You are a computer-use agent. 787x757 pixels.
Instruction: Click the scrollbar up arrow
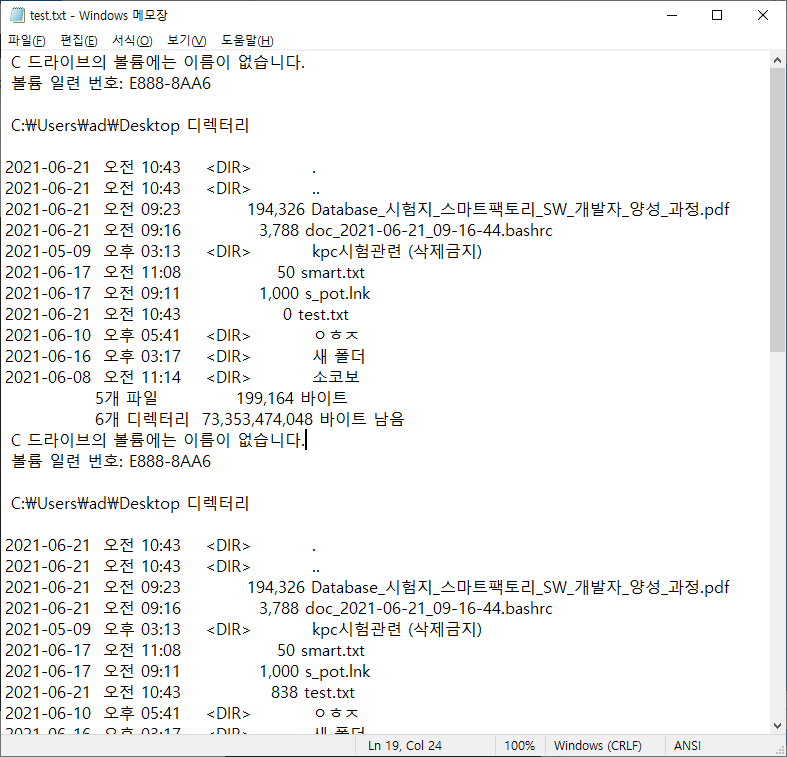click(777, 60)
